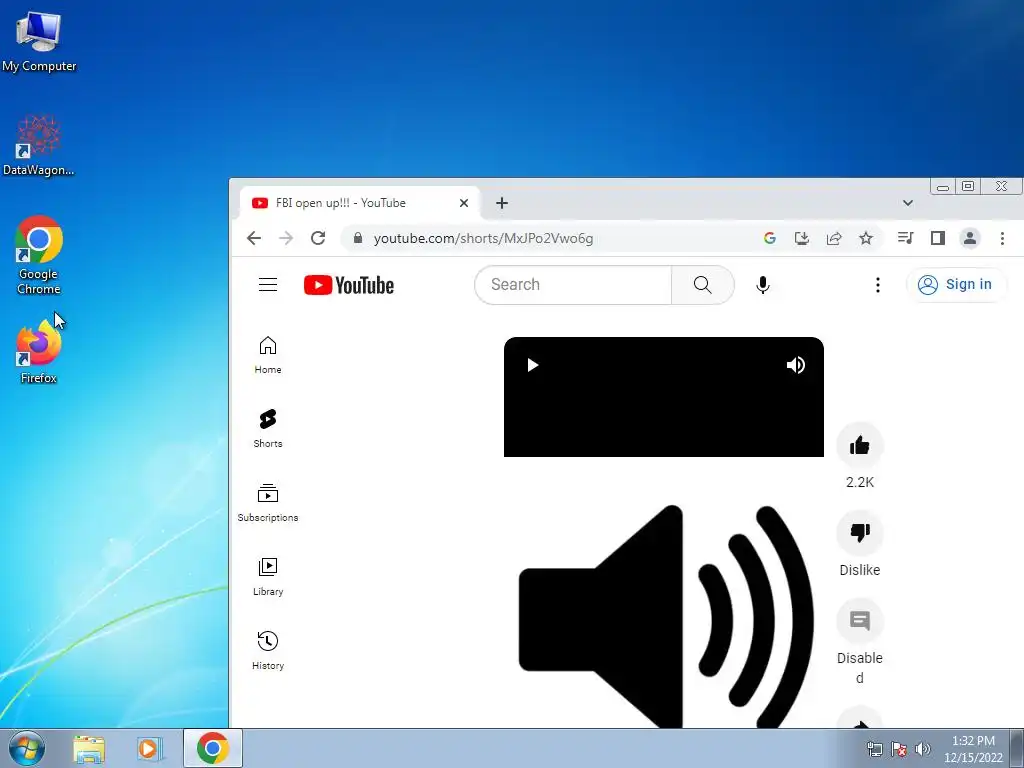Open Home in YouTube sidebar
1024x768 pixels.
(268, 355)
